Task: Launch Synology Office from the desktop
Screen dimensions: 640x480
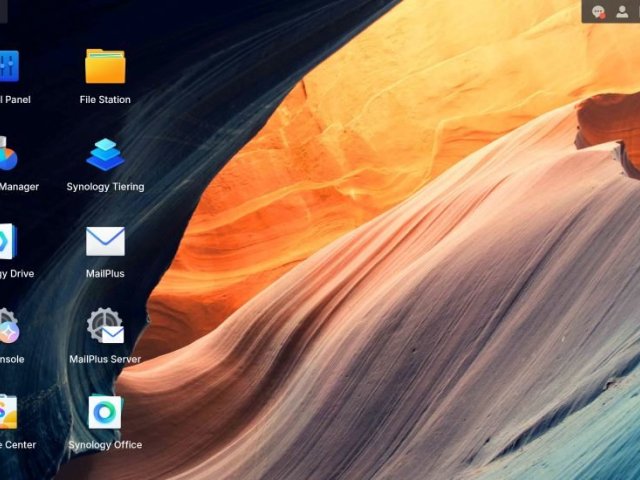Action: click(105, 412)
